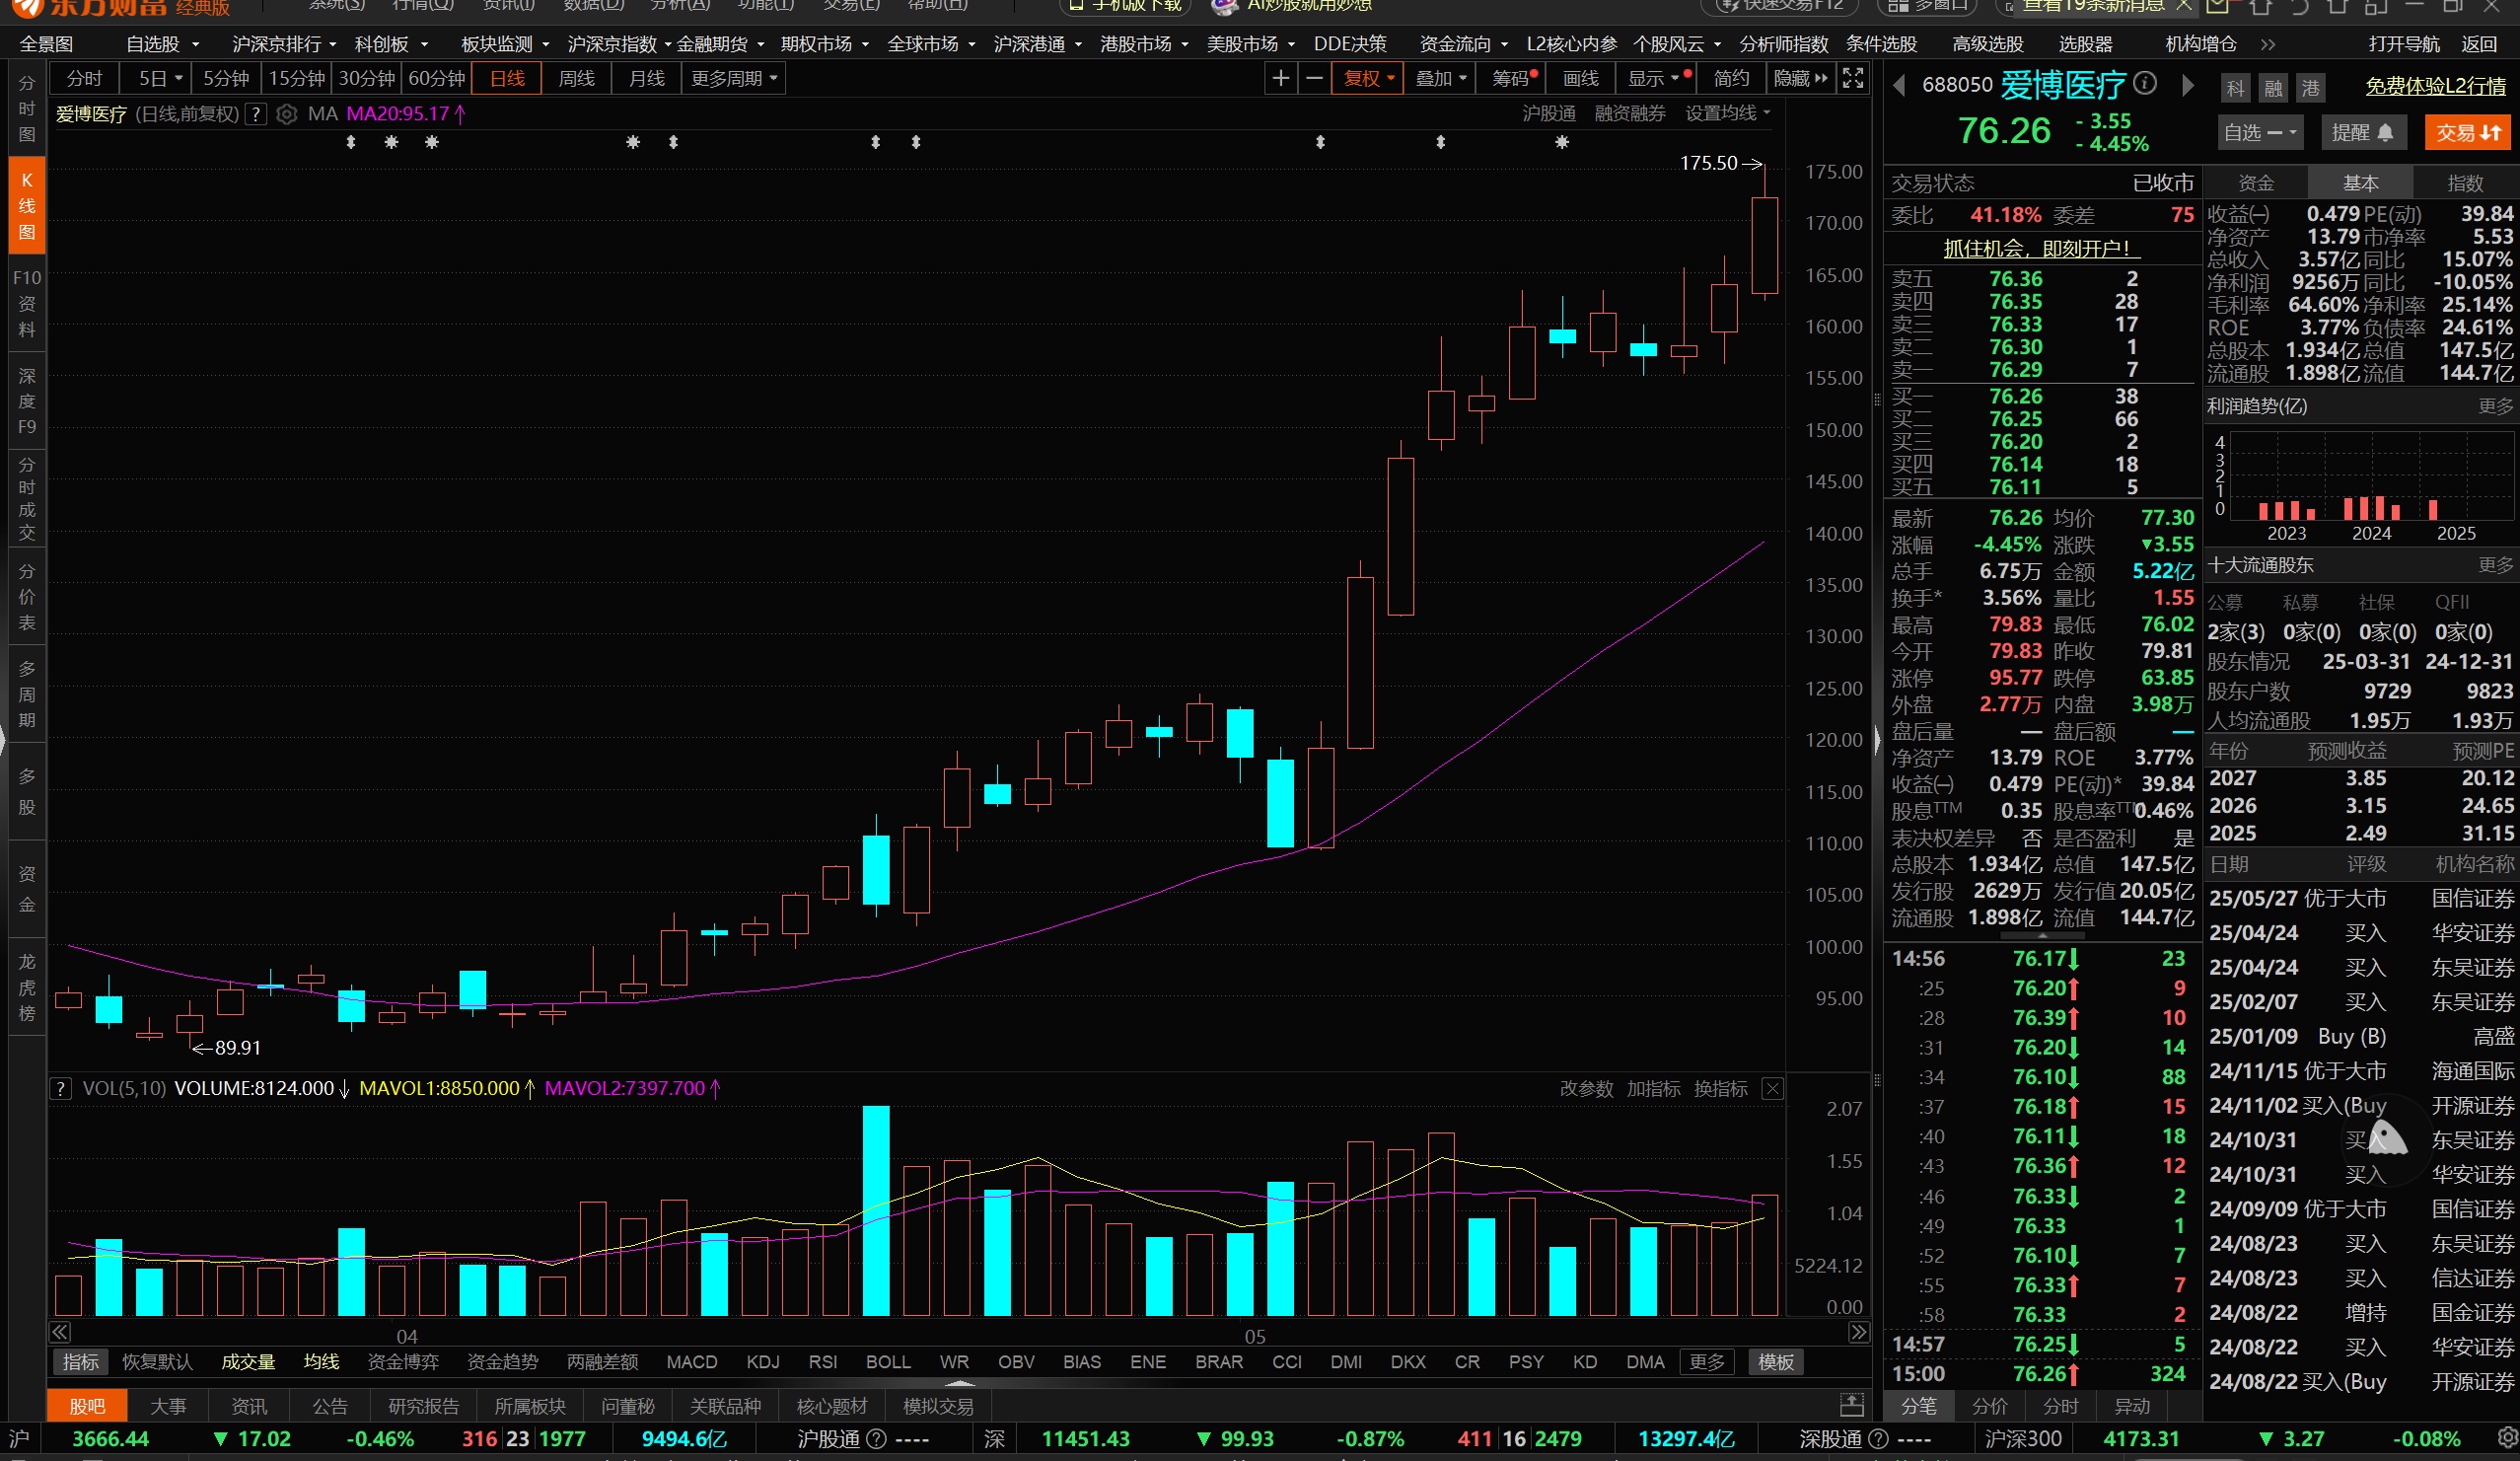Screen dimensions: 2520x1461
Task: Go to previous stock with left arrow
Action: tap(1899, 86)
